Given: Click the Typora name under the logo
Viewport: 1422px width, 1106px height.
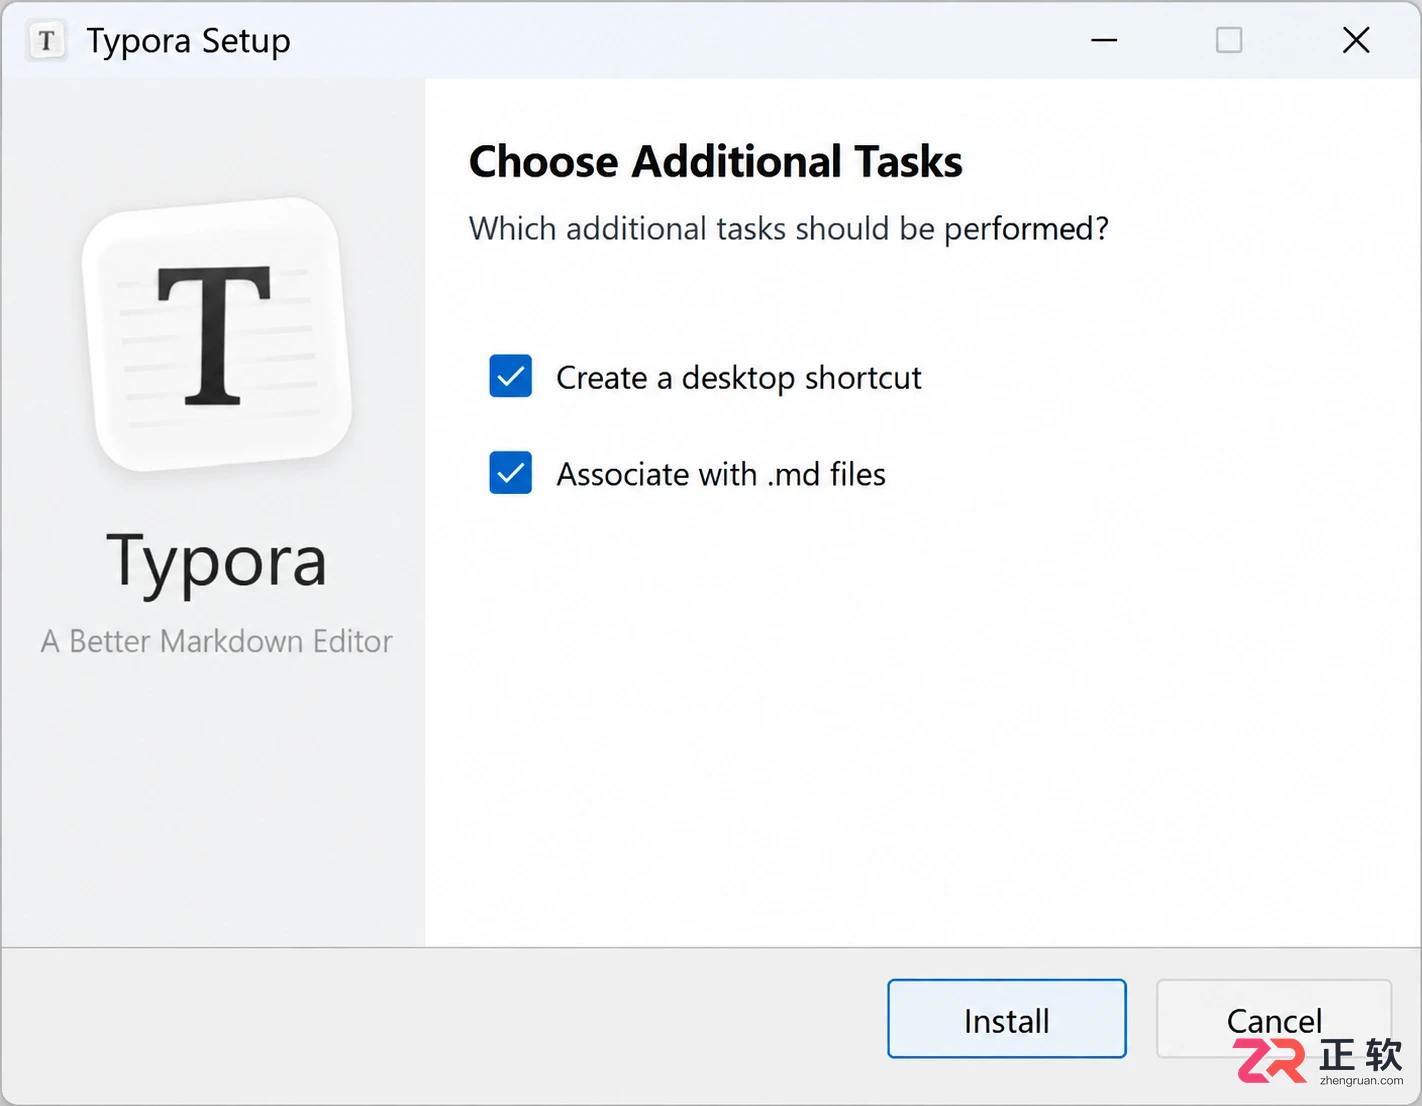Looking at the screenshot, I should click(217, 563).
